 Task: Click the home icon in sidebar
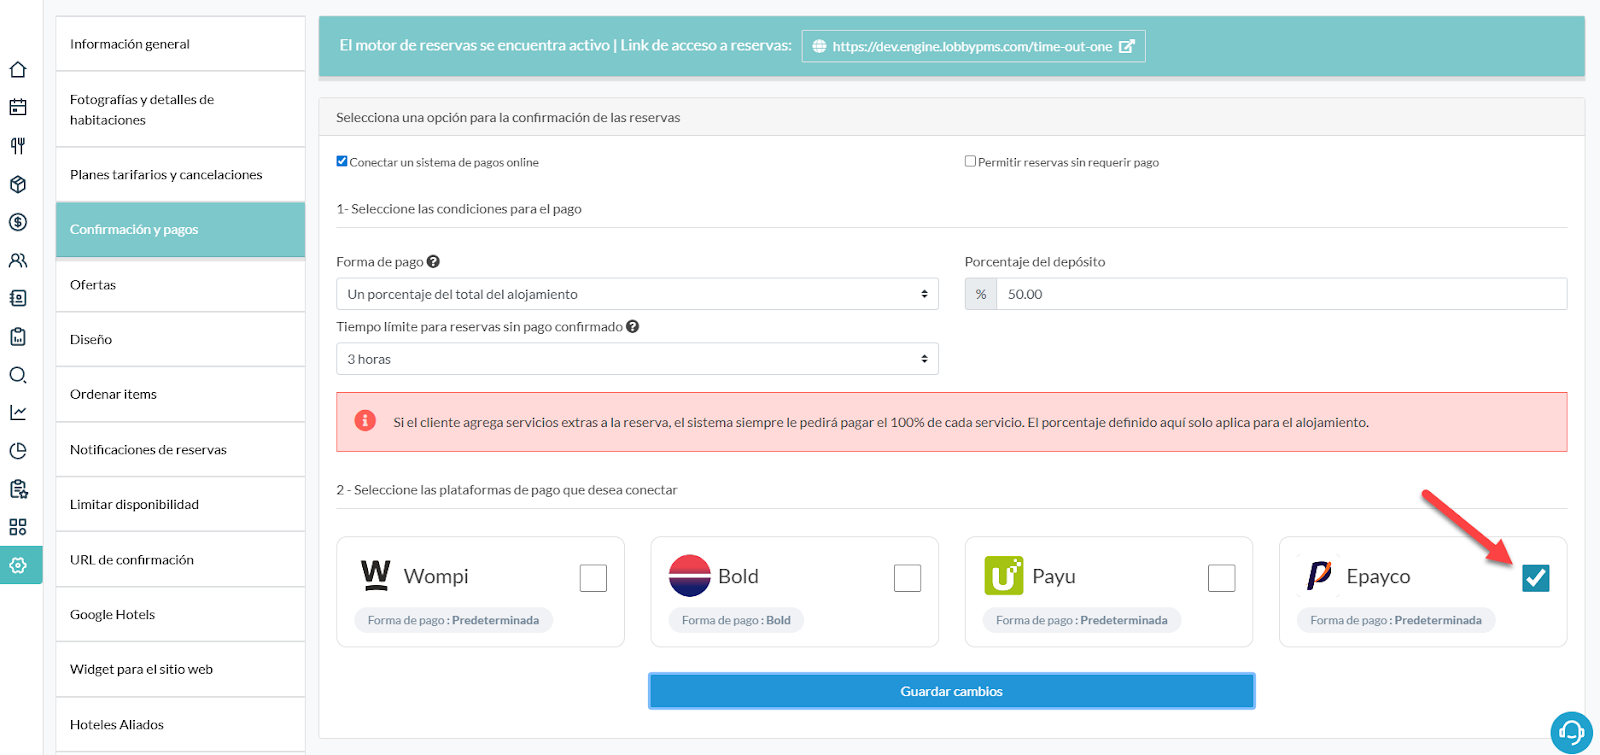click(18, 70)
